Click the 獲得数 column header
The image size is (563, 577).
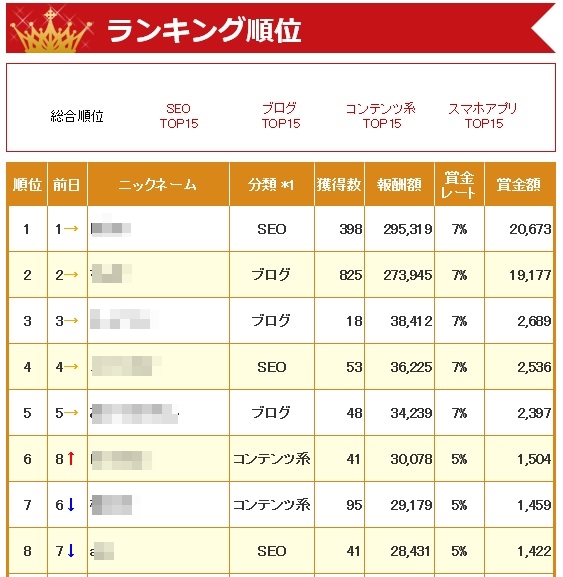339,184
